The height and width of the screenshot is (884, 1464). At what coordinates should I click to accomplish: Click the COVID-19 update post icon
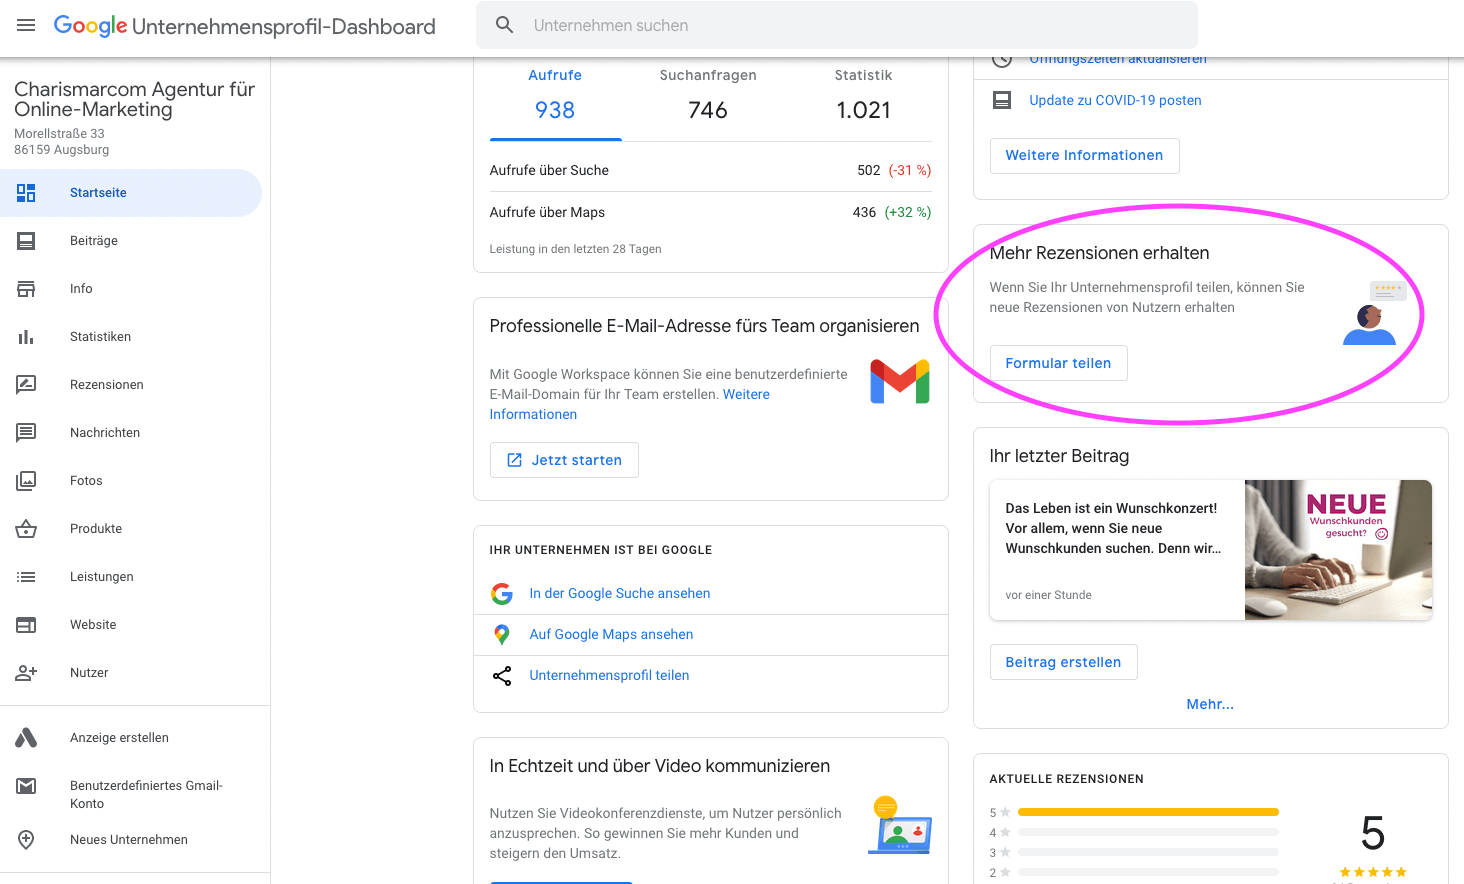(1002, 100)
